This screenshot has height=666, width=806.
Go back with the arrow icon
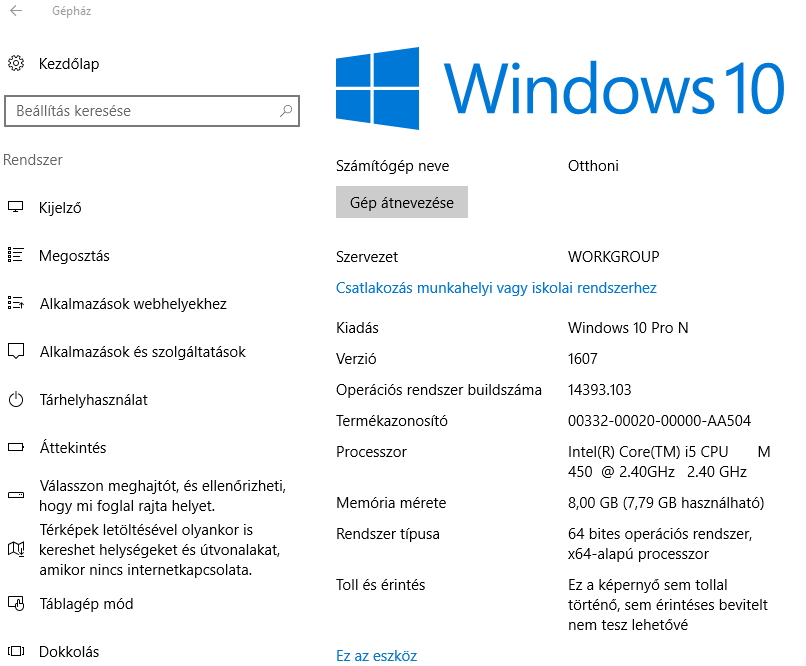coord(16,11)
